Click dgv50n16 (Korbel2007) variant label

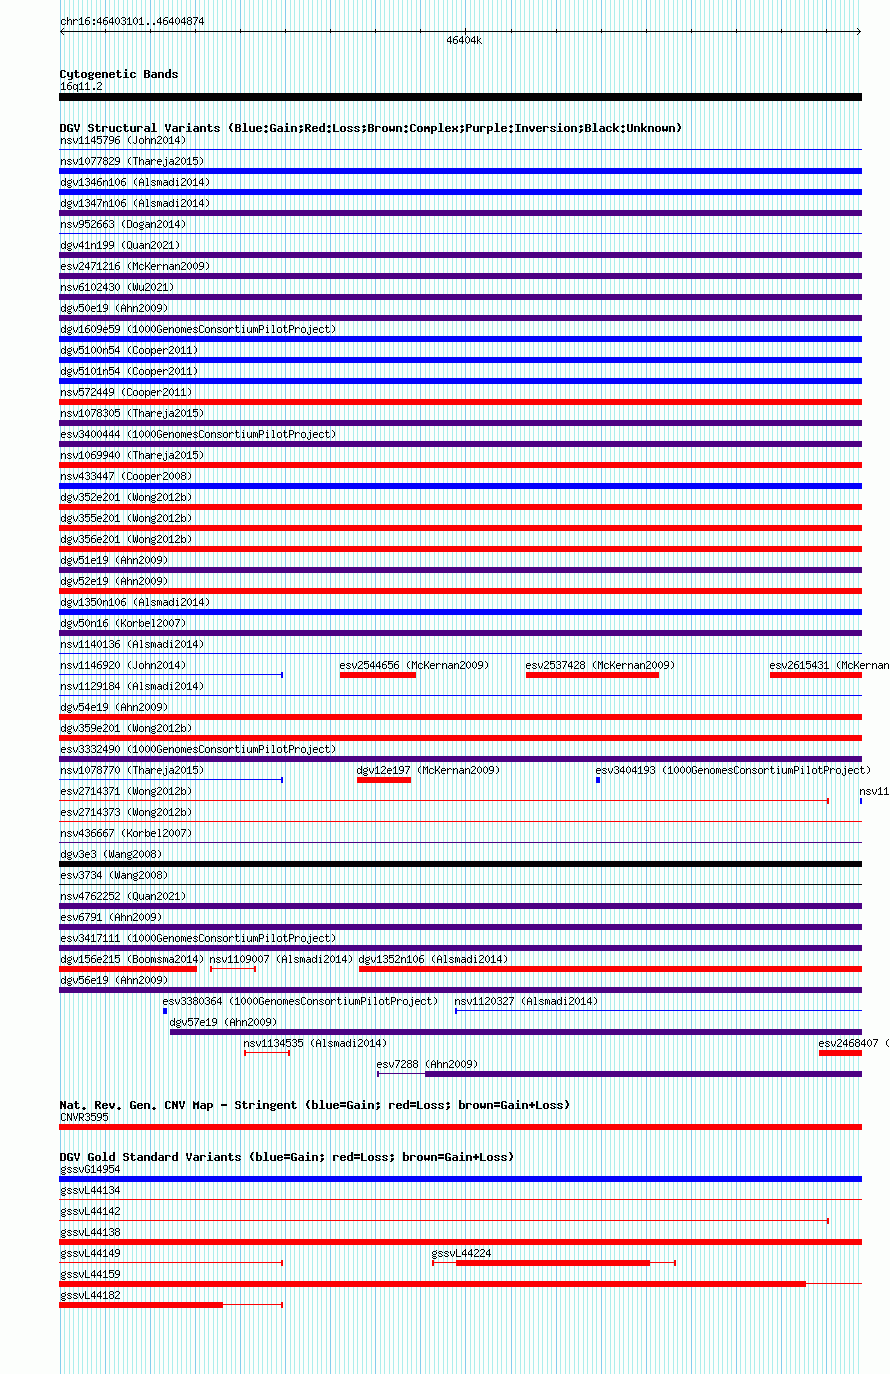[122, 623]
